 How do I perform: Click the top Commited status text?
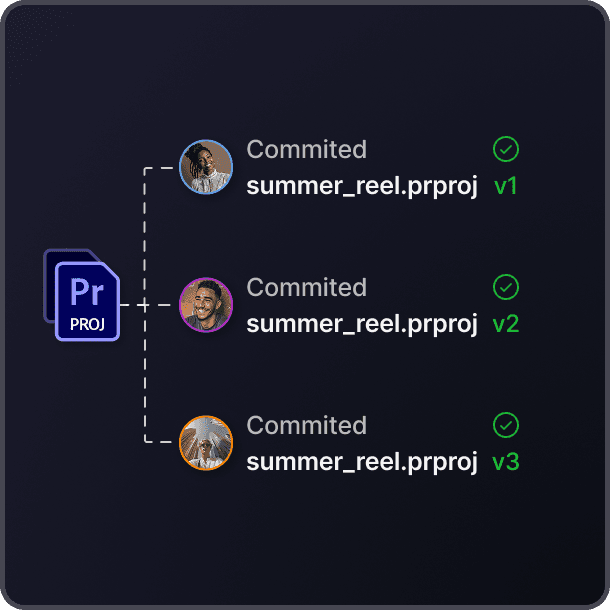(x=306, y=150)
